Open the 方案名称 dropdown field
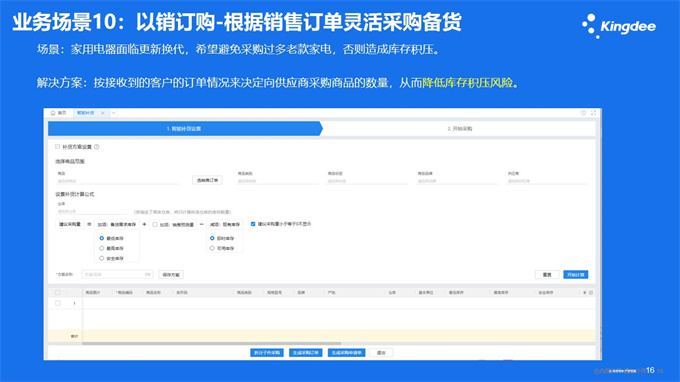The height and width of the screenshot is (382, 680). (117, 274)
